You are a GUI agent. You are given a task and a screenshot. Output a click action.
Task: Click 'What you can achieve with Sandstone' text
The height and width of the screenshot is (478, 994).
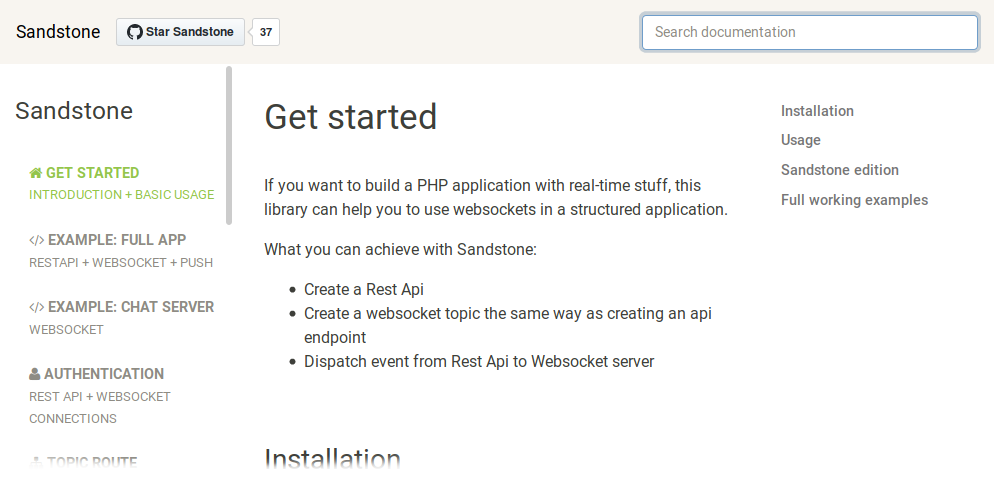point(401,250)
